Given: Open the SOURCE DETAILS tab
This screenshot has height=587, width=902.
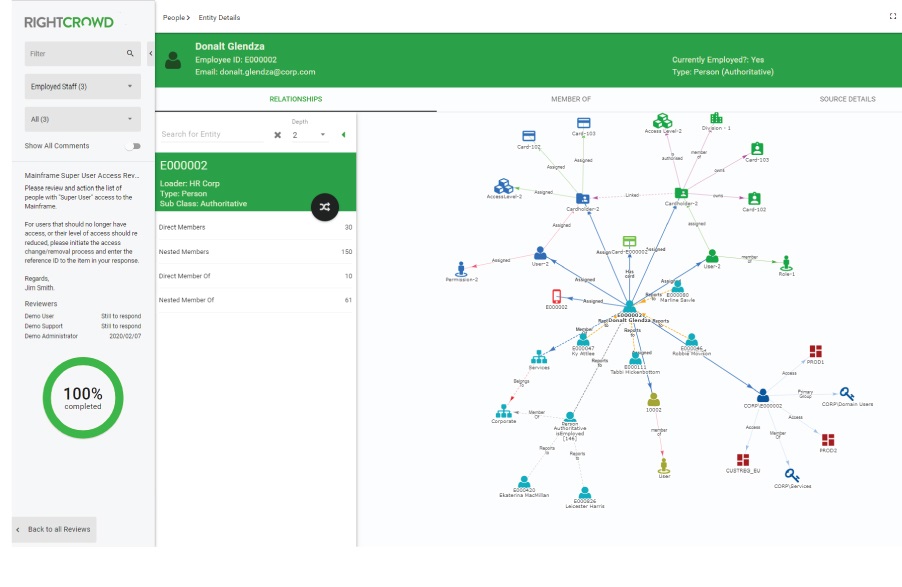Looking at the screenshot, I should coord(845,99).
